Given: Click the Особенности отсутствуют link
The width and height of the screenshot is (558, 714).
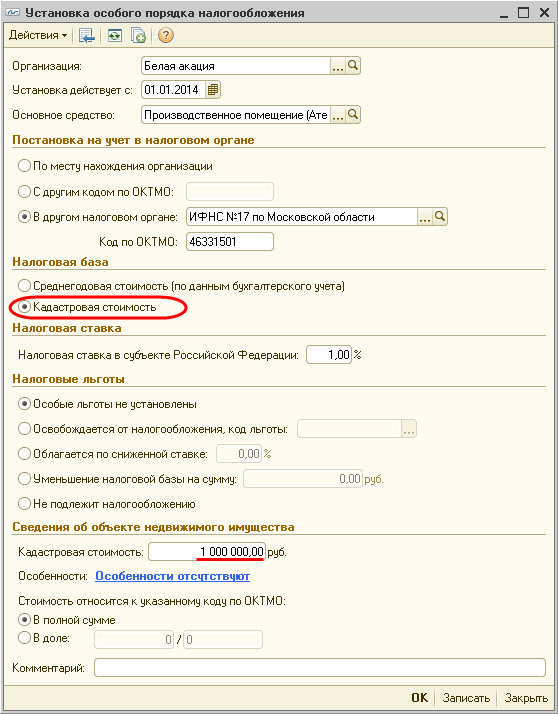Looking at the screenshot, I should click(173, 576).
